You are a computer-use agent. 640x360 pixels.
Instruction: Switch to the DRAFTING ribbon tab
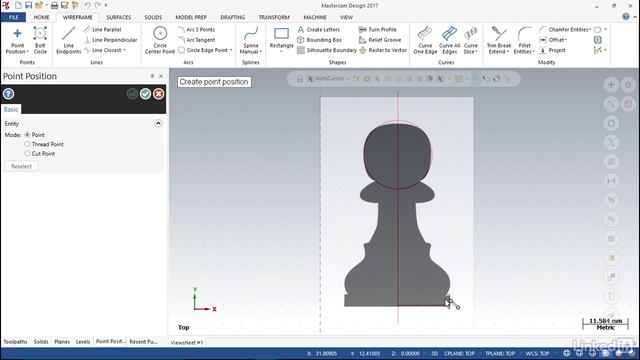pos(233,17)
